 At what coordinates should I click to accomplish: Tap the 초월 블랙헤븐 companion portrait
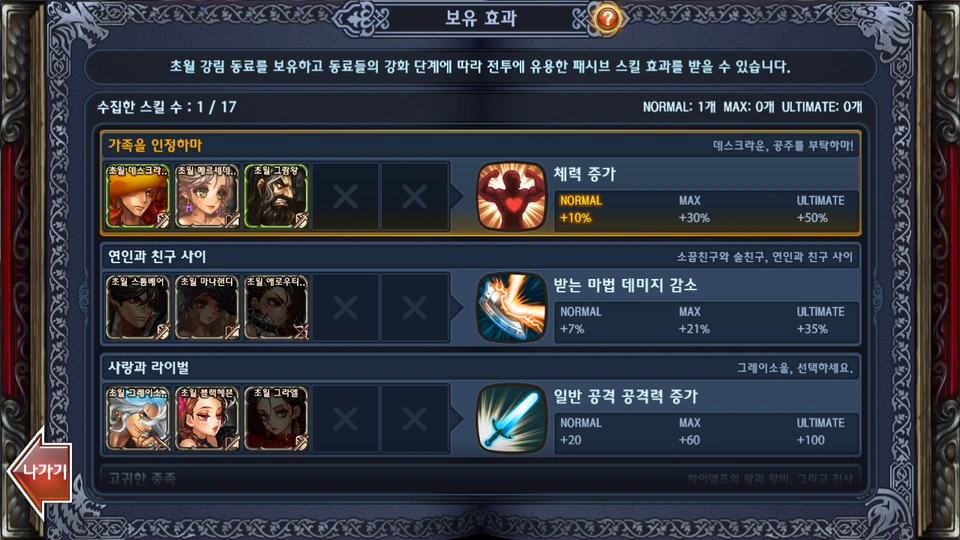[x=207, y=419]
